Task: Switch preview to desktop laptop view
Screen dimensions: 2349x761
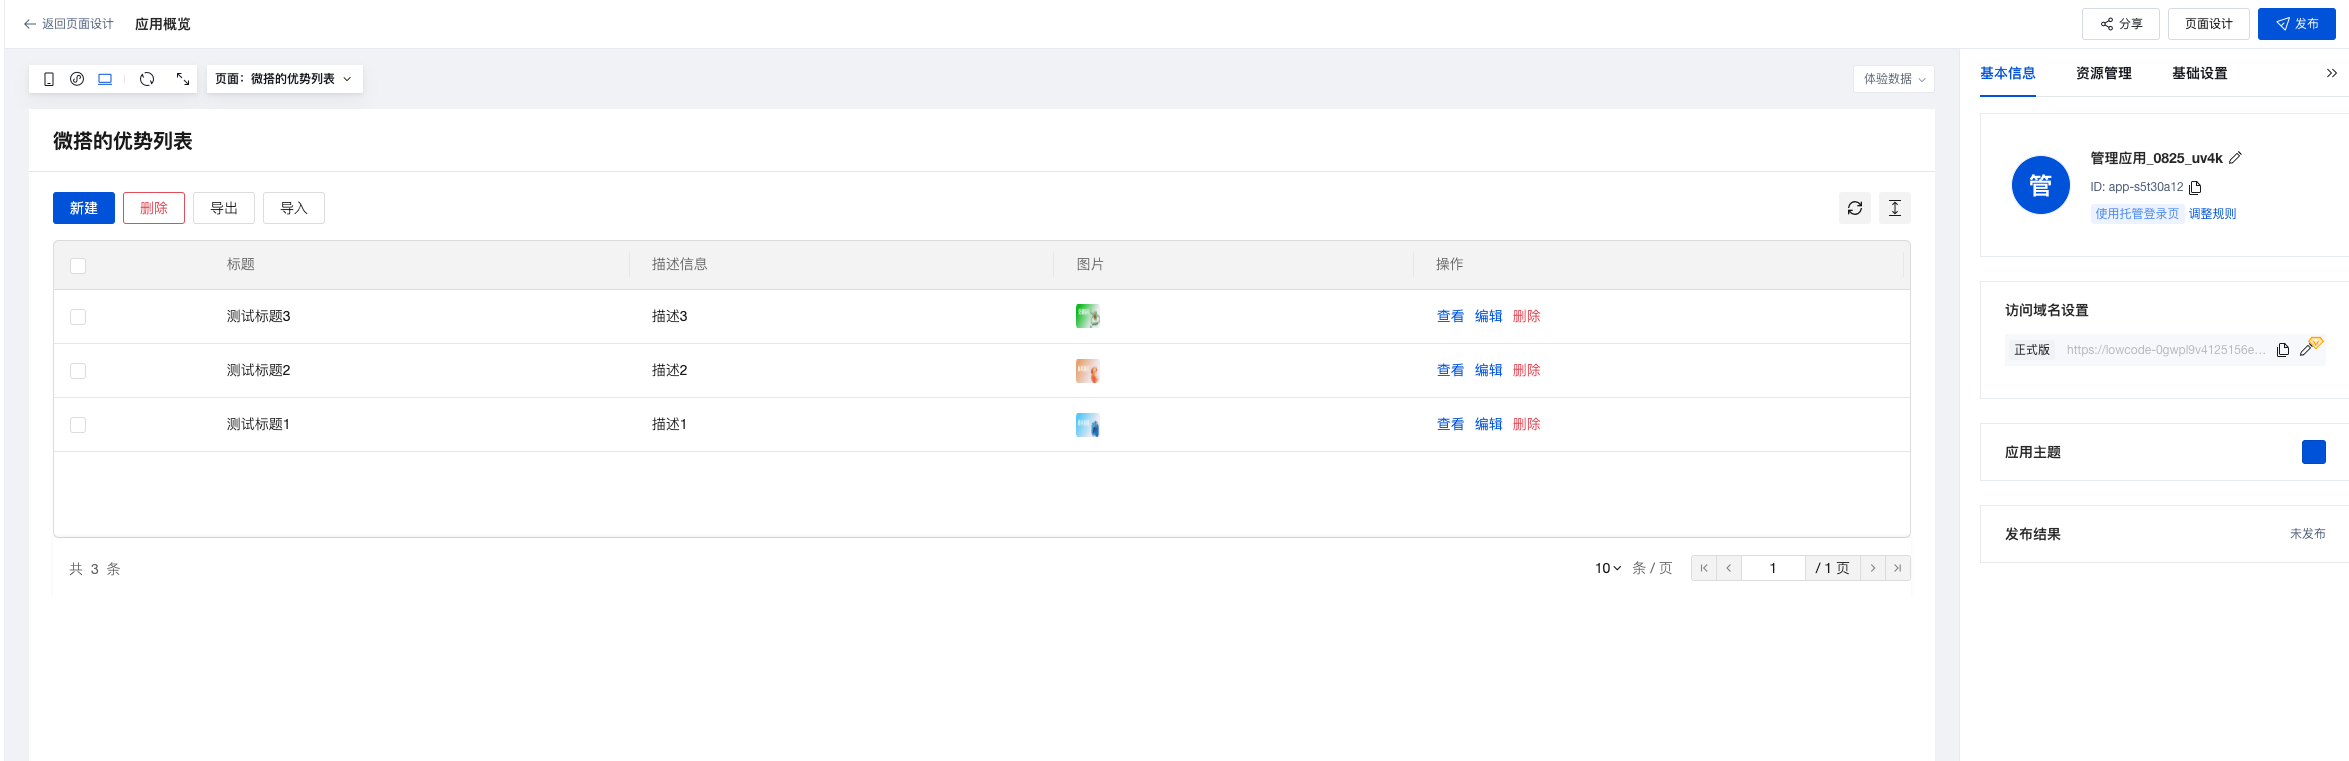Action: (x=105, y=79)
